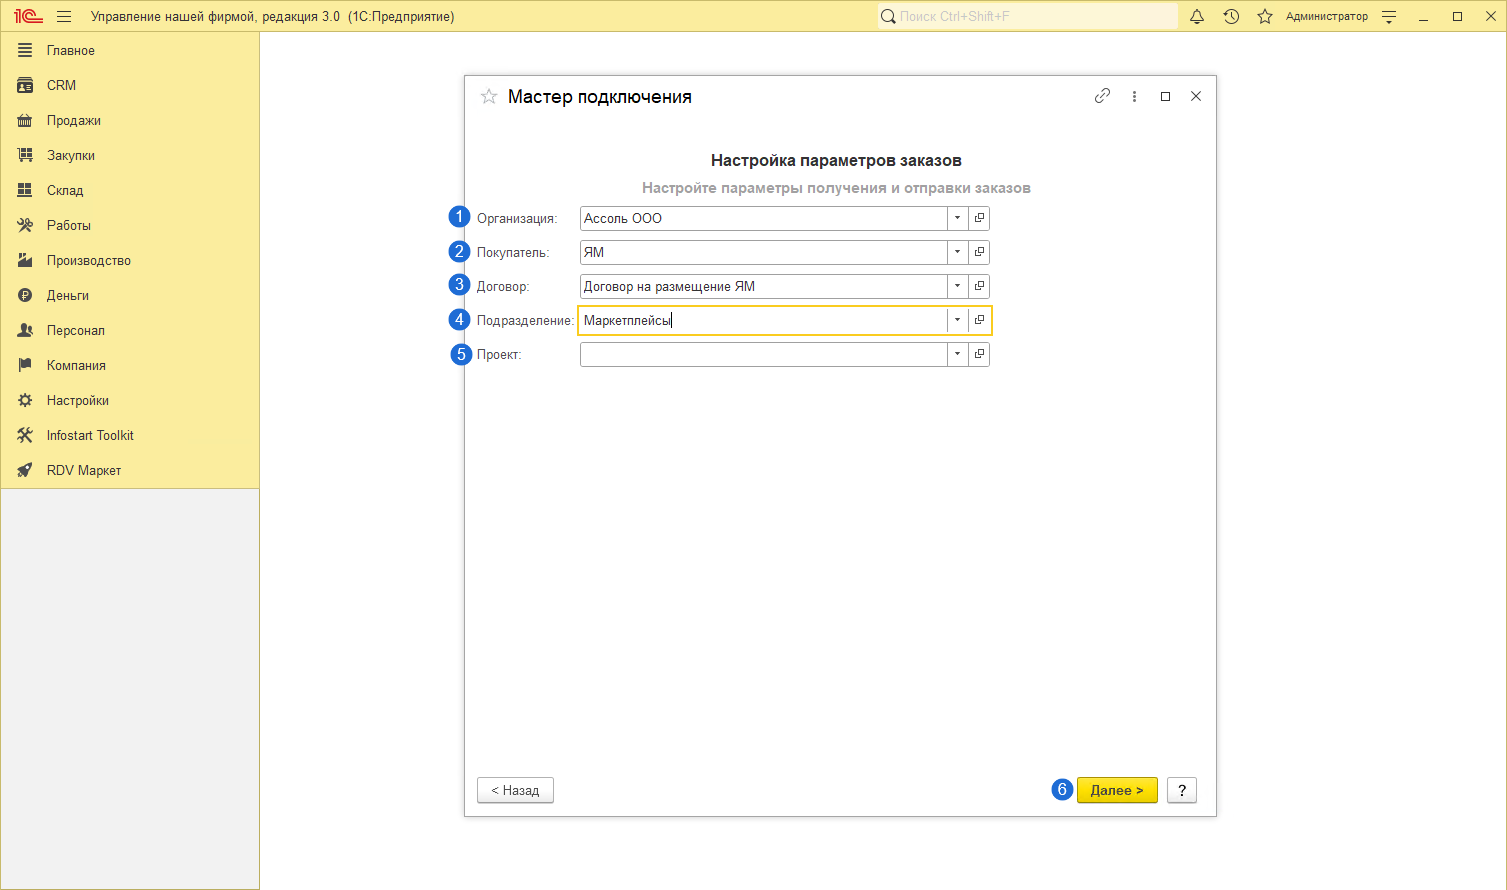Viewport: 1507px width, 890px height.
Task: Click into the Организация field
Action: 763,218
